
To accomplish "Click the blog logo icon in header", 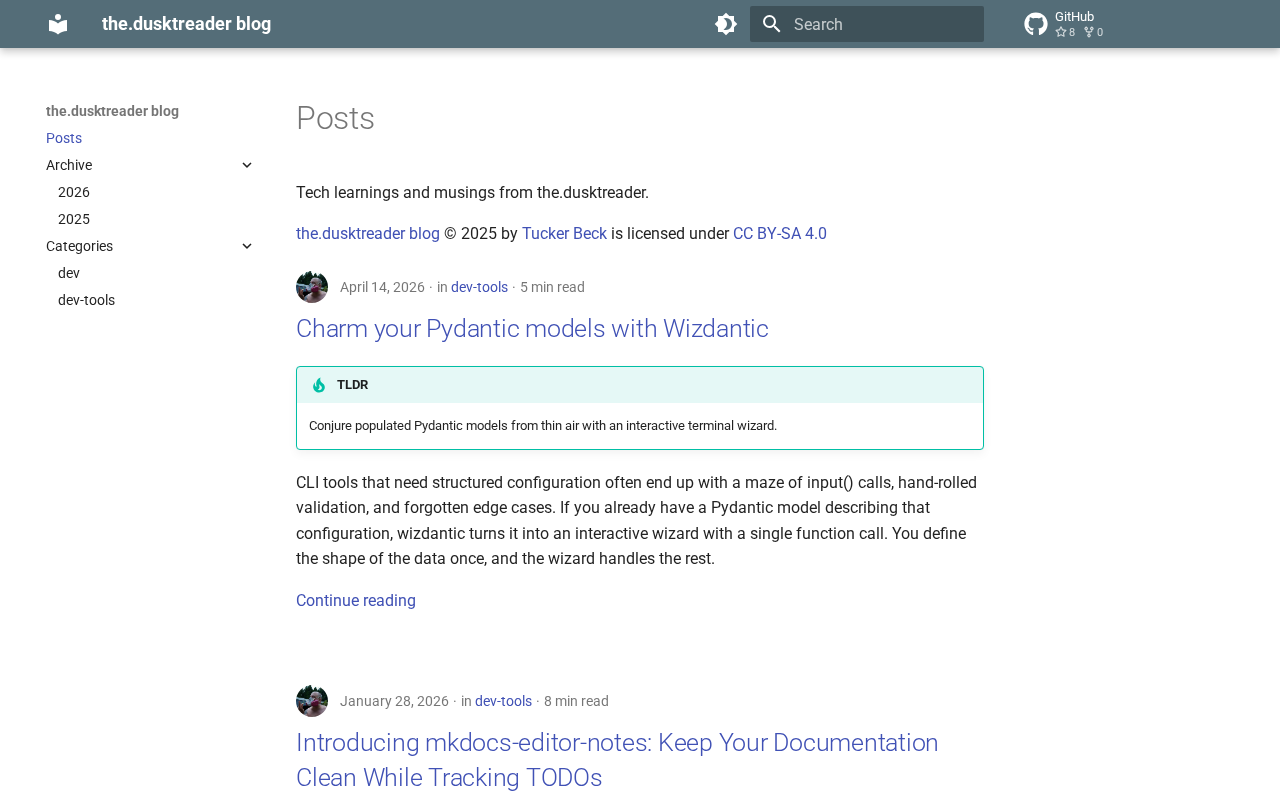I will tap(58, 24).
